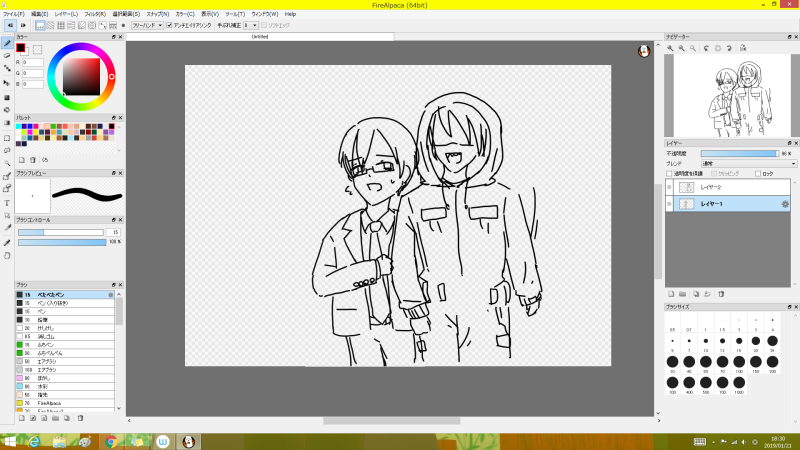800x450 pixels.
Task: Float the カラー panel using its dock button
Action: (114, 37)
